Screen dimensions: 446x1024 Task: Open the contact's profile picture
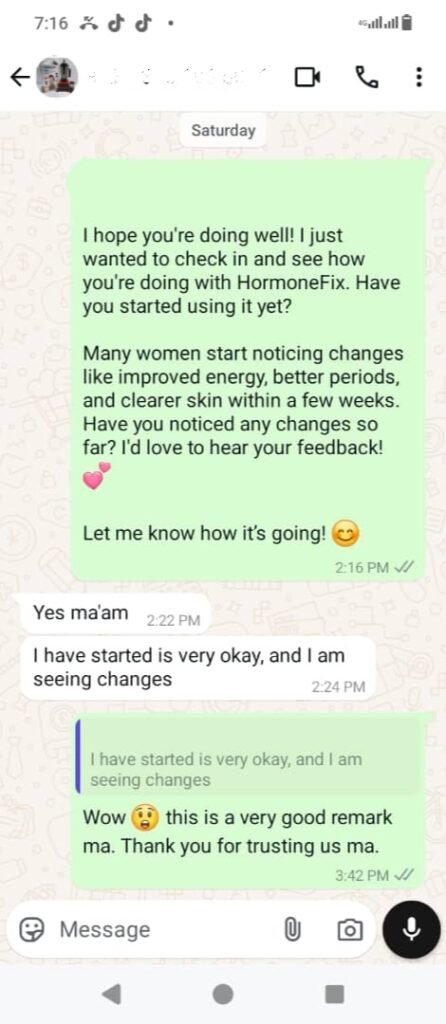[x=56, y=77]
